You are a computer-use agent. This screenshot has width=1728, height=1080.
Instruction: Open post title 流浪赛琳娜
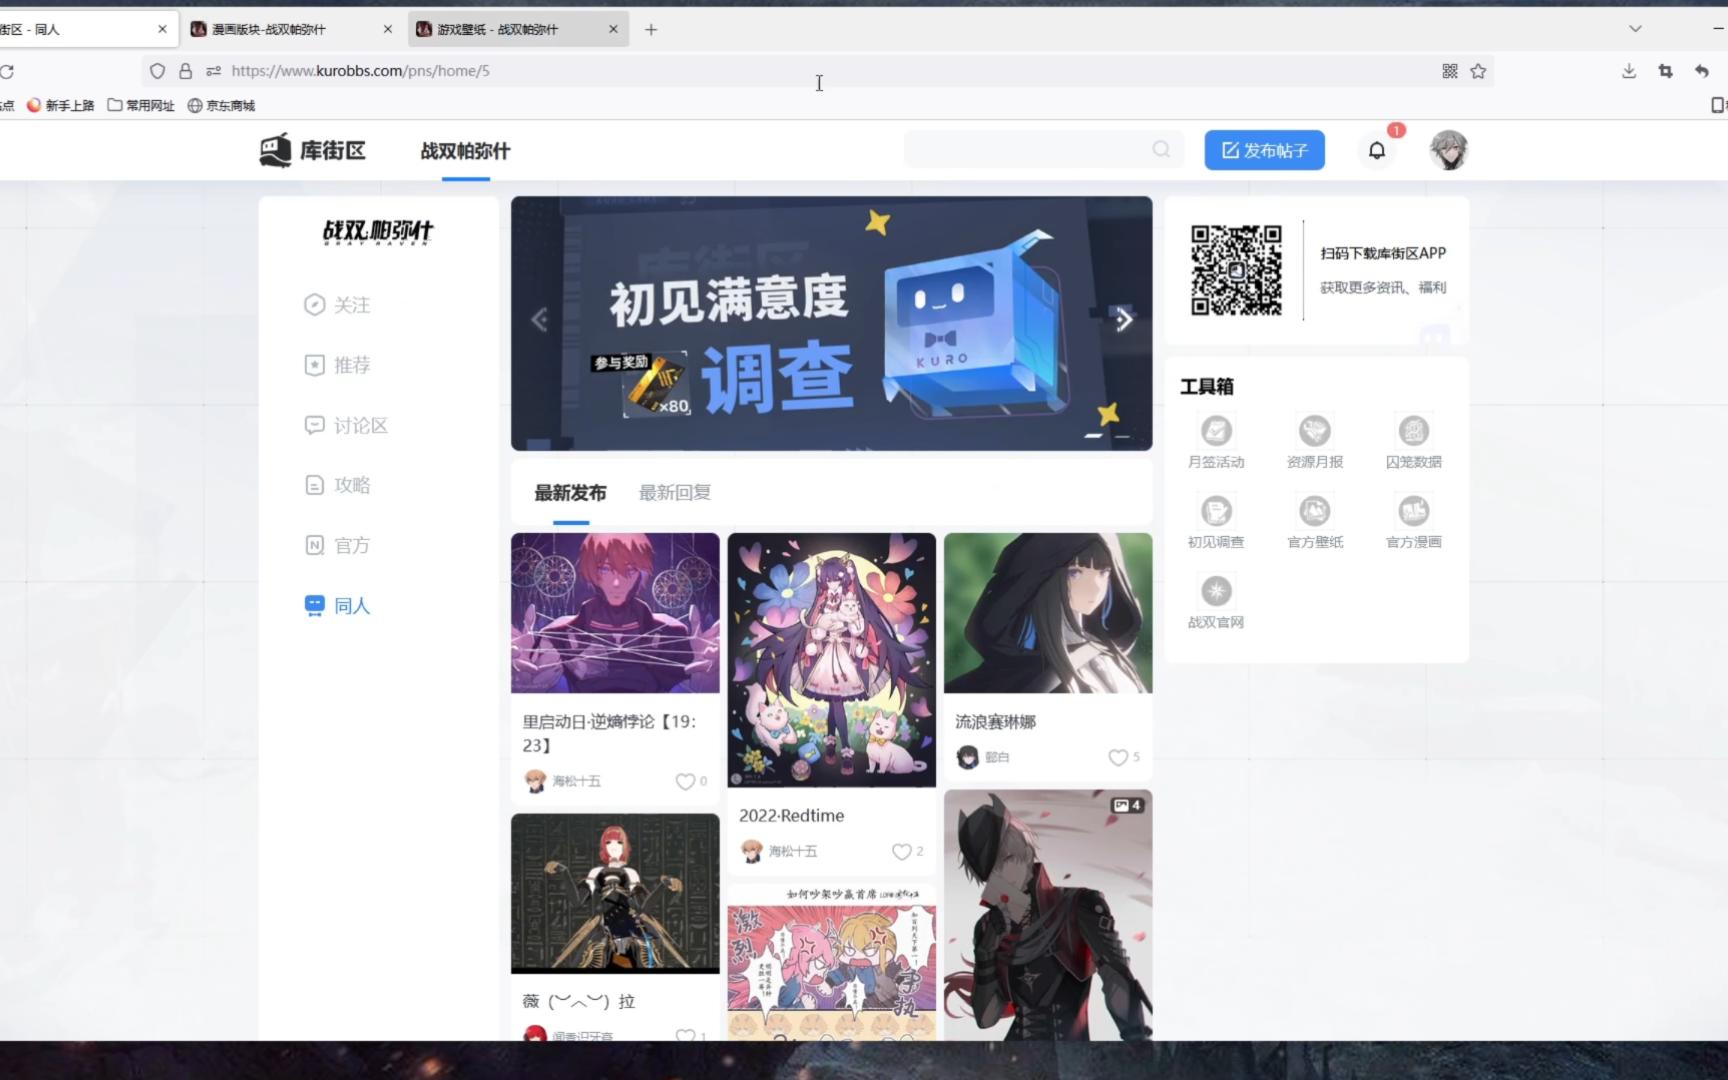pos(995,721)
